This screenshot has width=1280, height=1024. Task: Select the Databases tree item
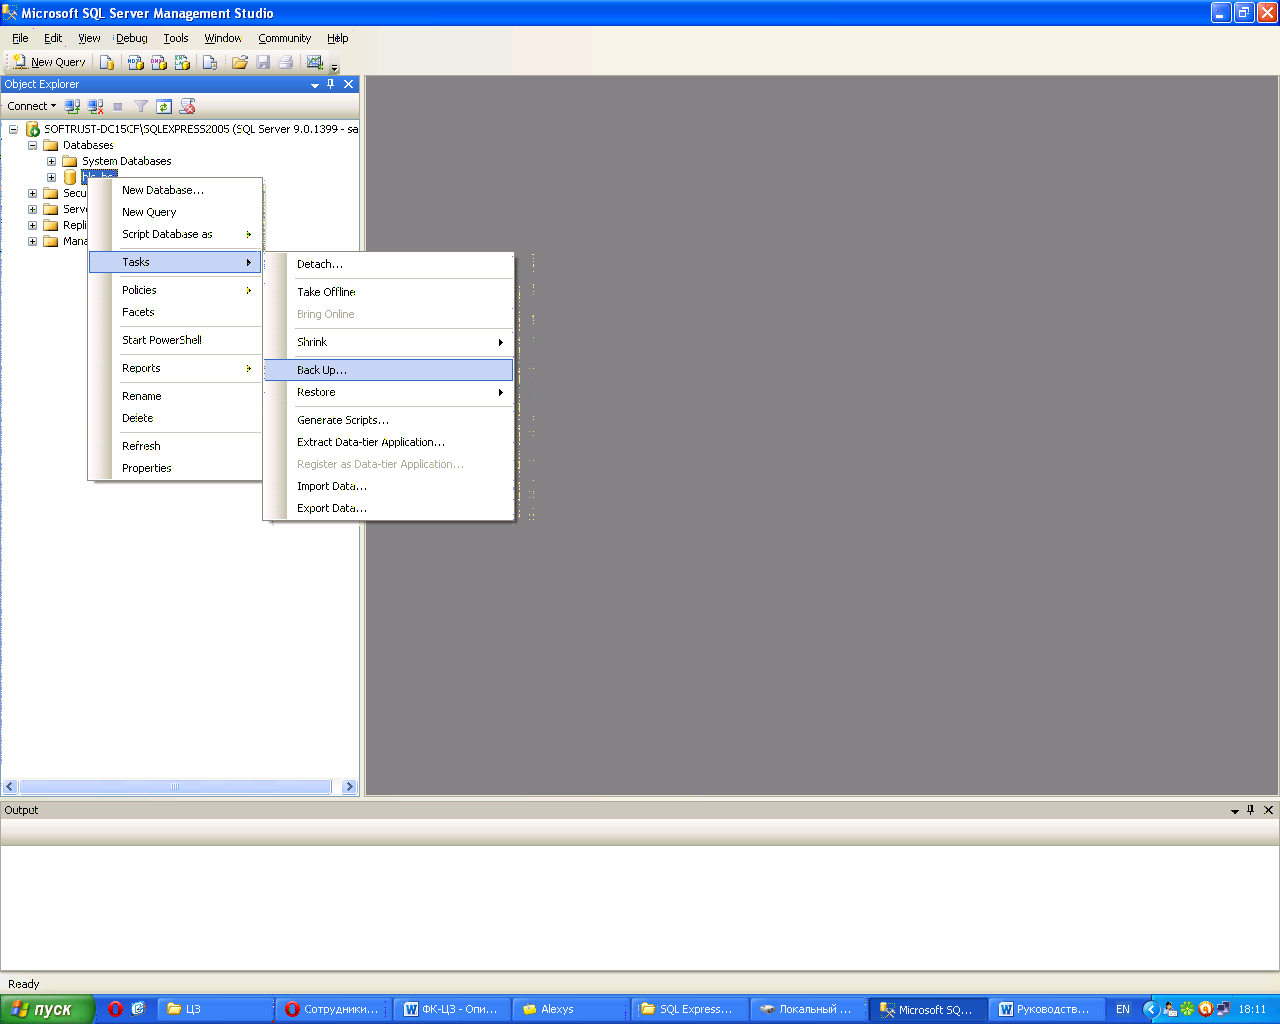88,145
